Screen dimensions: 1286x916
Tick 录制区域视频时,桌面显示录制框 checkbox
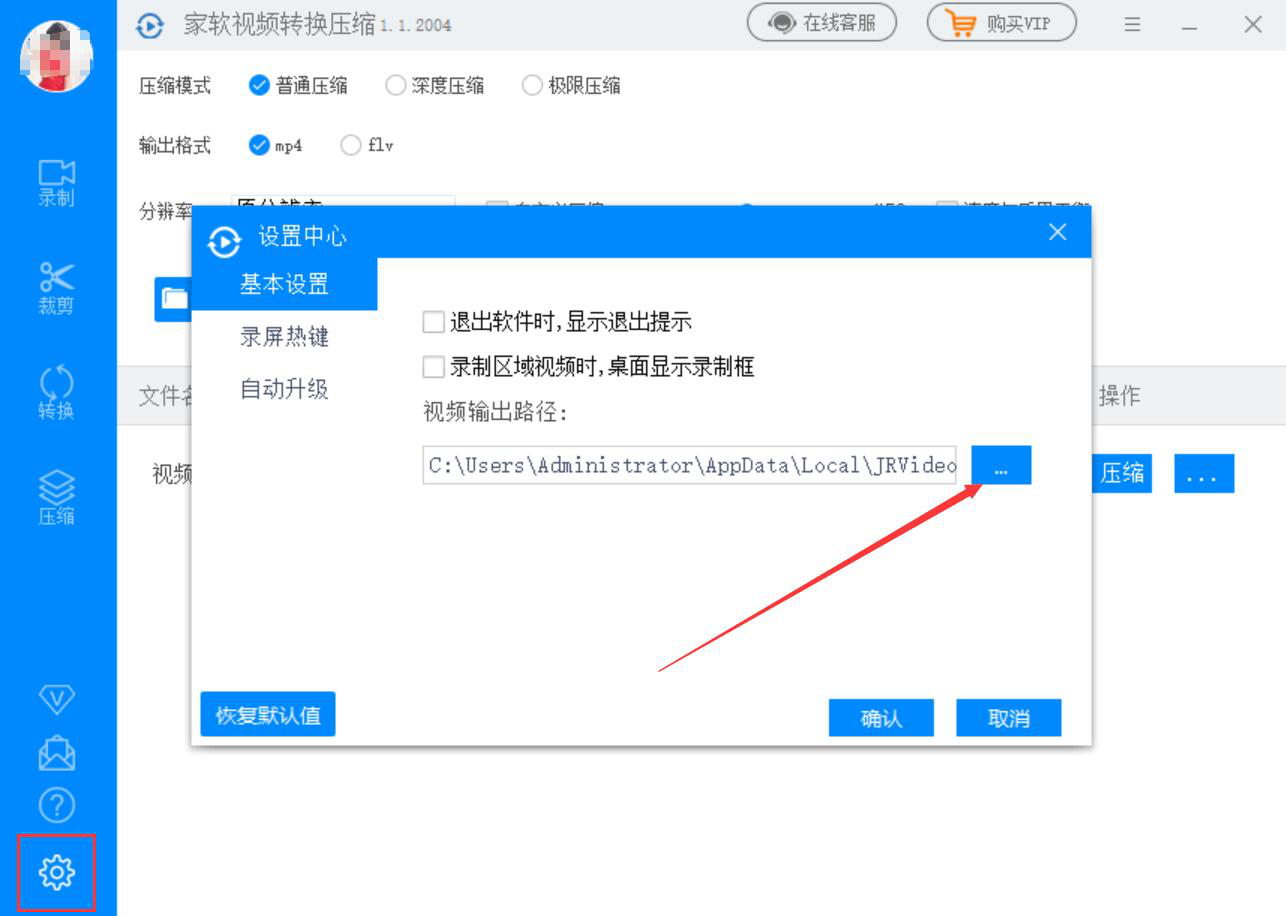click(433, 367)
